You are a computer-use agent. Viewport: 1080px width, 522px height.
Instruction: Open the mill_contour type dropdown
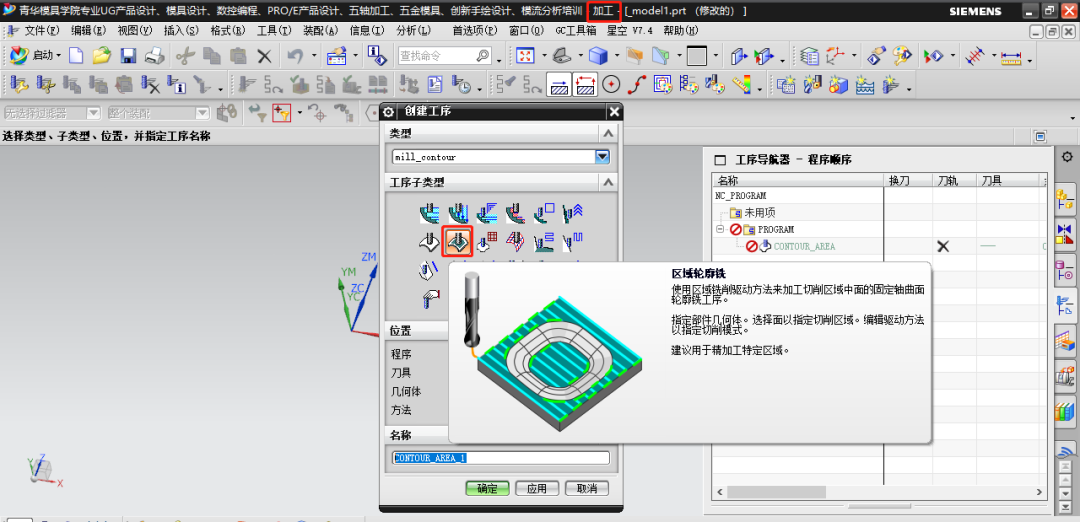602,157
